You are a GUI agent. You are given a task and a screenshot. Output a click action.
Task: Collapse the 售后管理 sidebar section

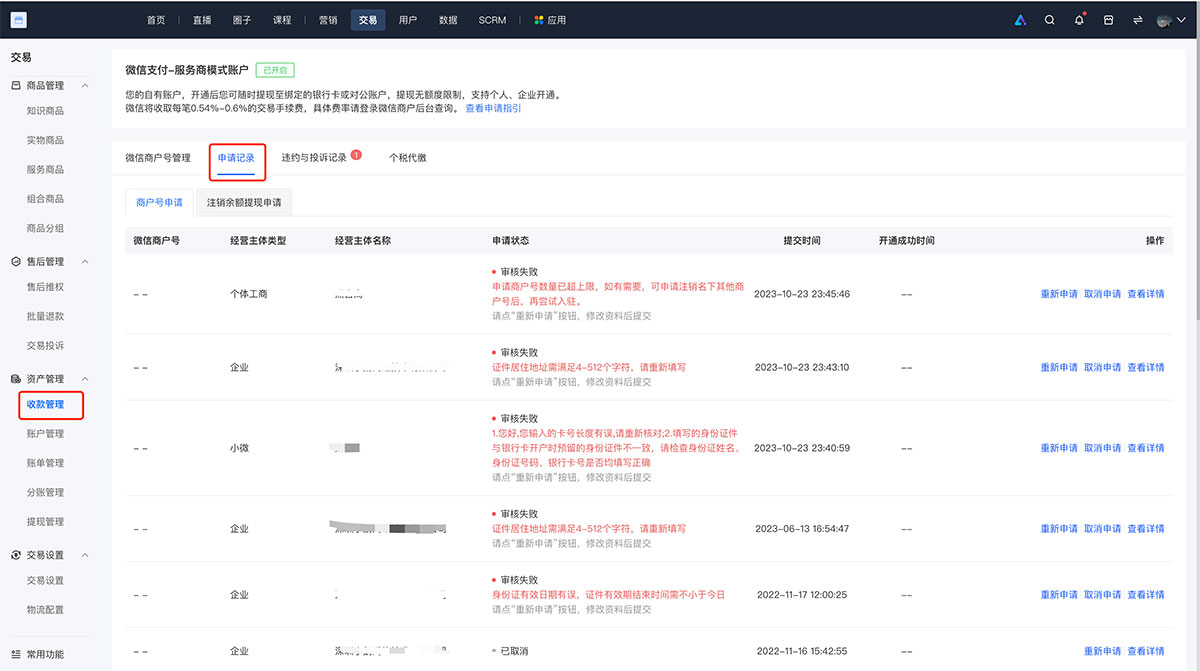coord(85,262)
